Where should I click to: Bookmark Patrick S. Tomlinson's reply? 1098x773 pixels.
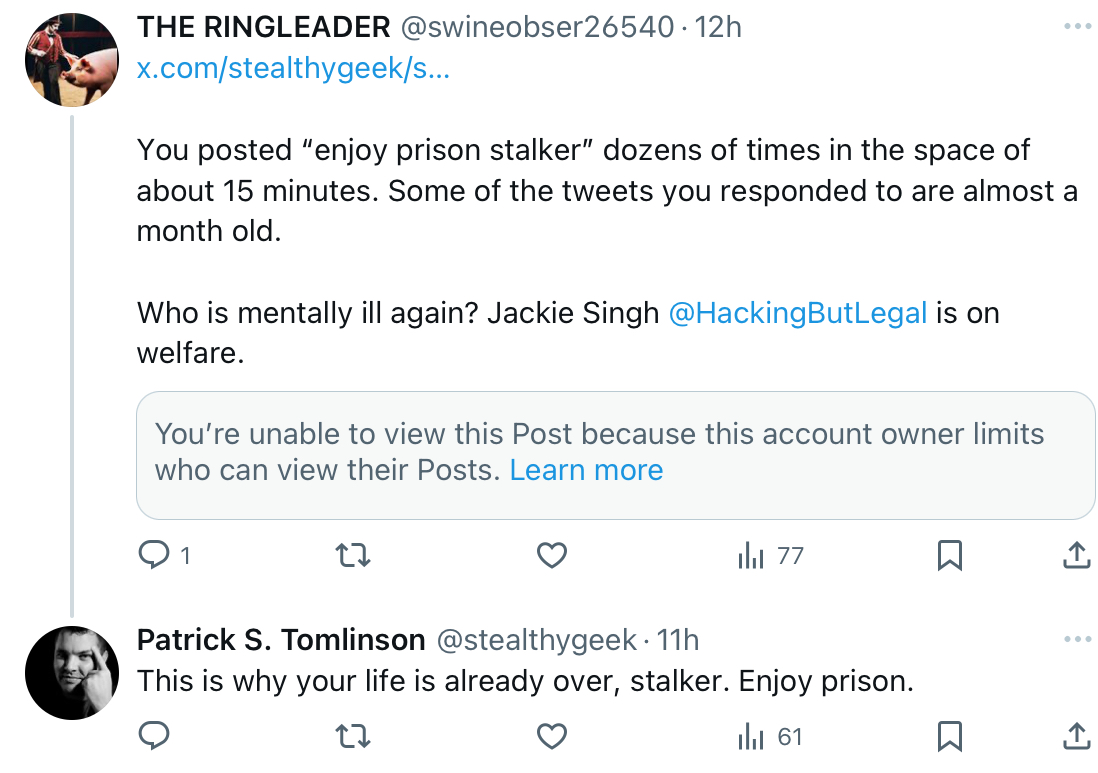pos(950,736)
